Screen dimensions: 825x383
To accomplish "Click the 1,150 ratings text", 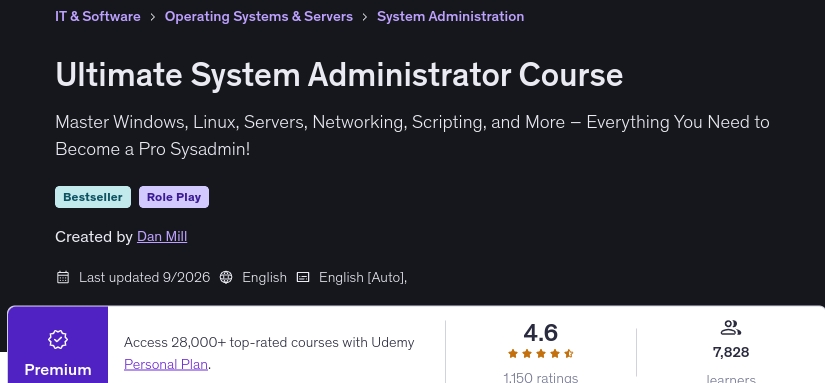I will click(x=540, y=377).
